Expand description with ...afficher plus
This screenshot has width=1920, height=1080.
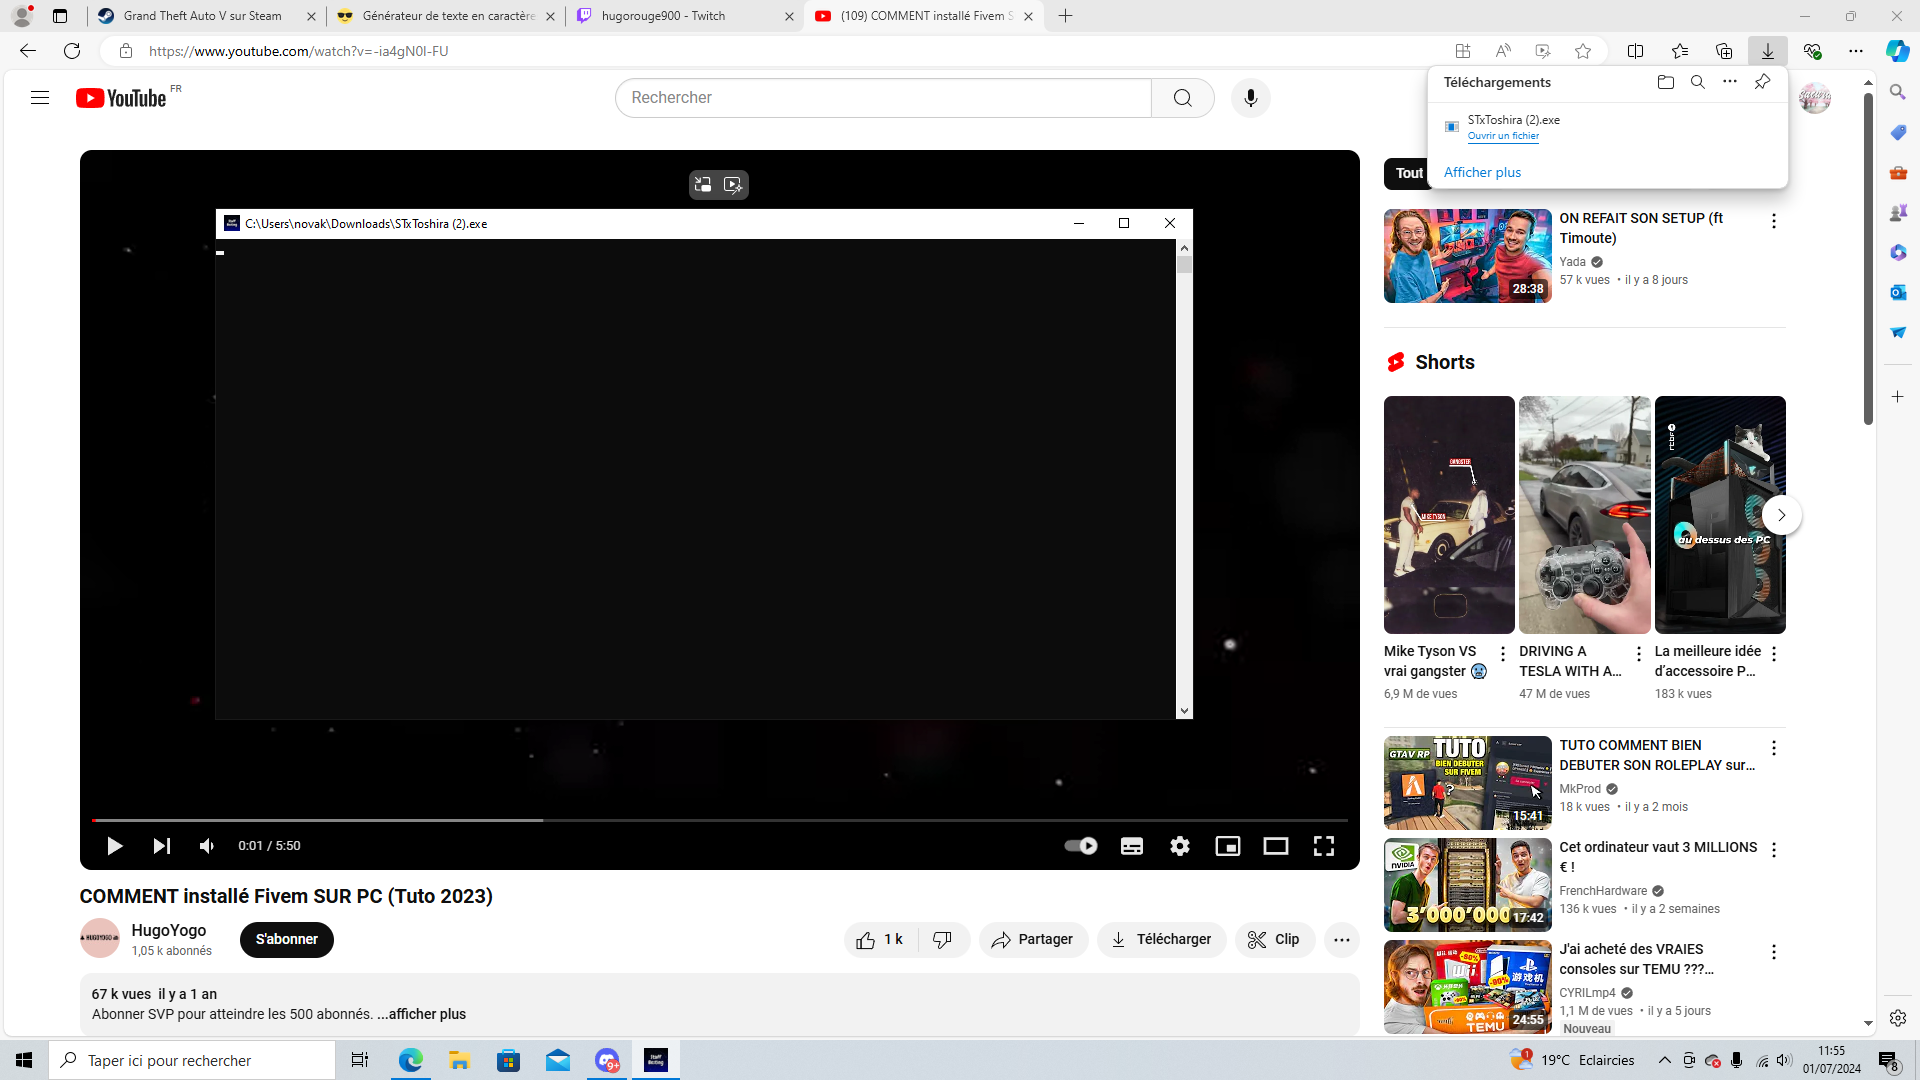[x=421, y=1014]
